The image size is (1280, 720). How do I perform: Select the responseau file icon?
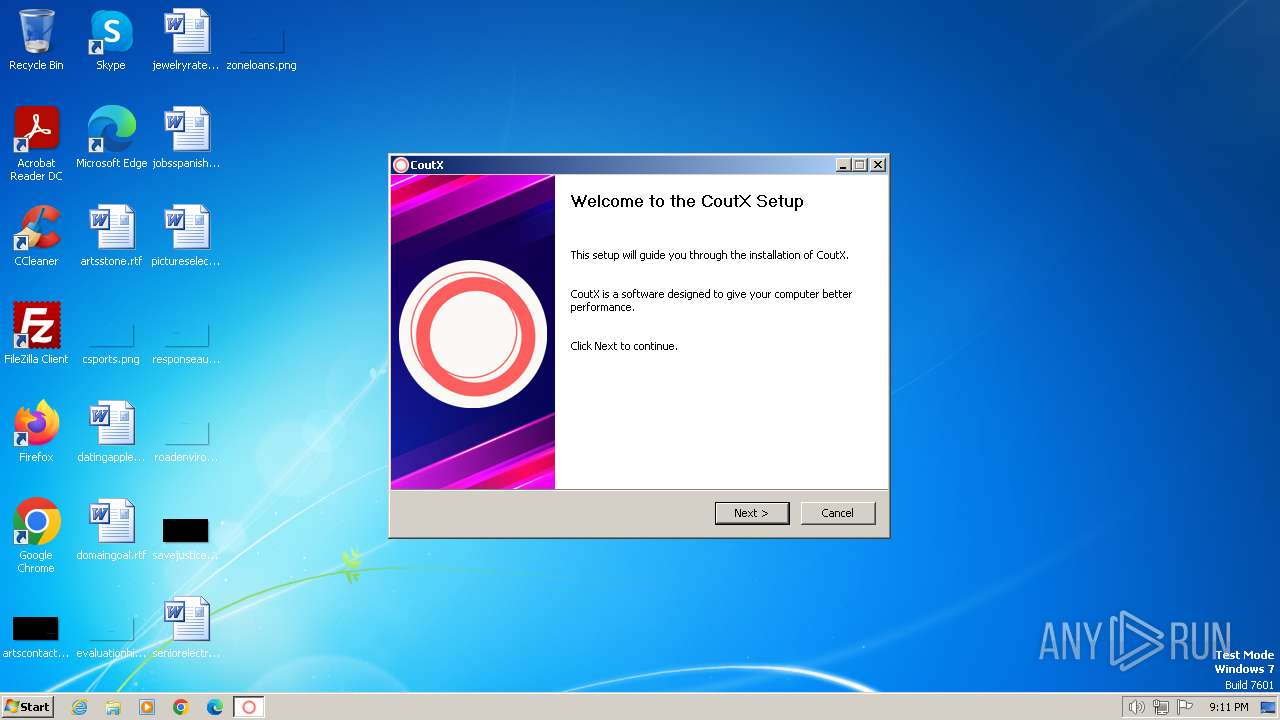(186, 342)
